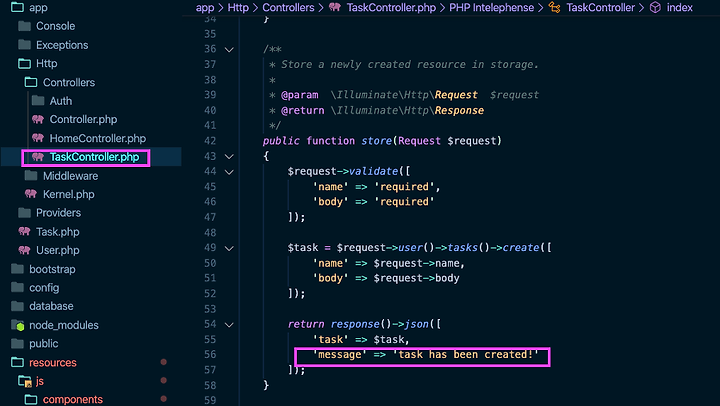The height and width of the screenshot is (406, 720).
Task: Expand the Providers folder
Action: pos(58,213)
